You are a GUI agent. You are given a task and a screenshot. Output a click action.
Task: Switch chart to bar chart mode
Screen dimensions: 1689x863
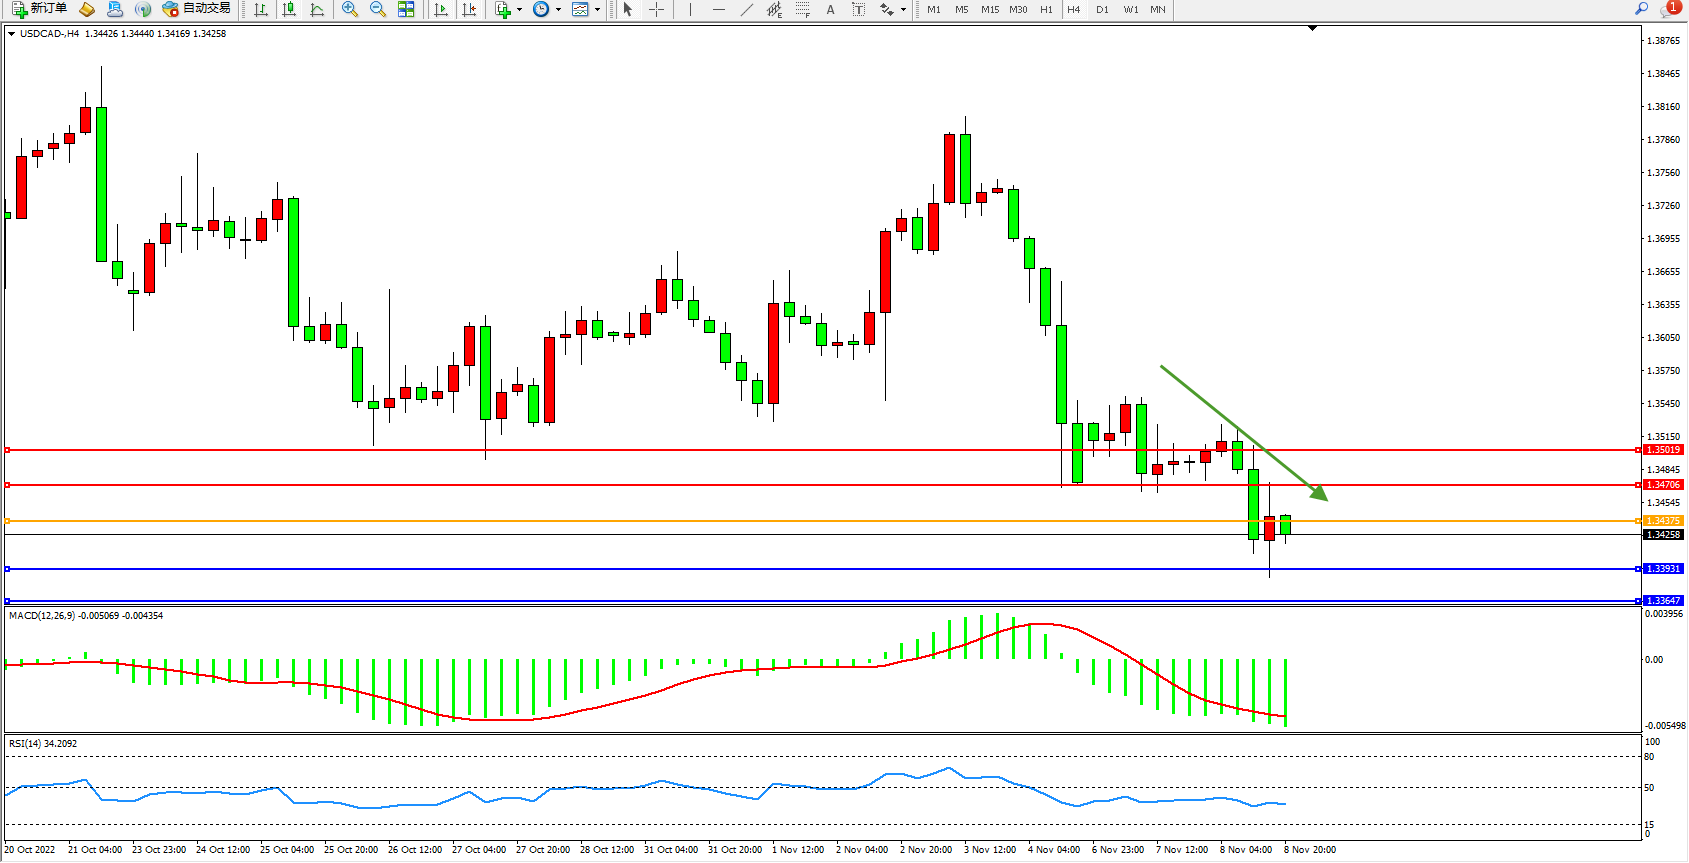(261, 9)
